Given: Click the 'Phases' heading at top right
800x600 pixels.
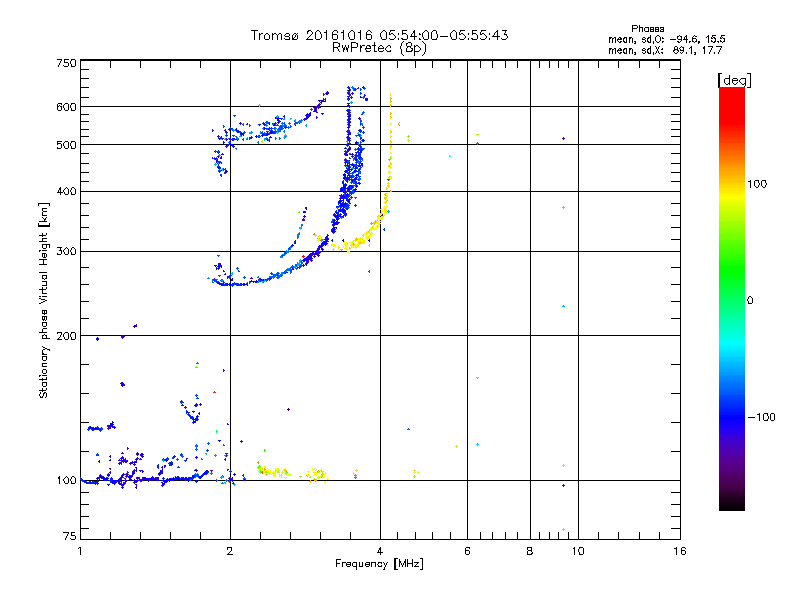Looking at the screenshot, I should pos(647,29).
